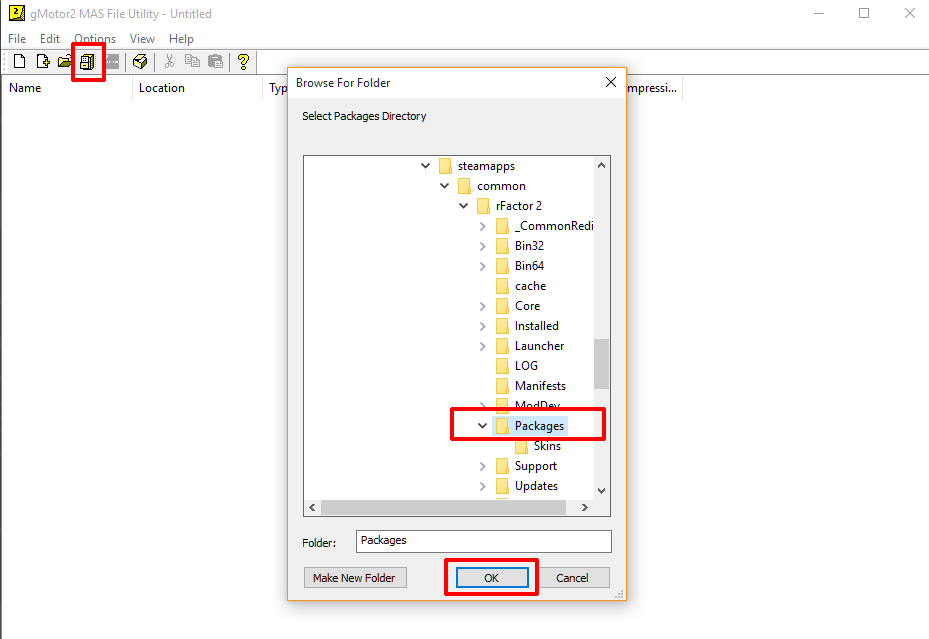Click the file cabinet packages directory icon
This screenshot has height=639, width=929.
click(x=87, y=62)
